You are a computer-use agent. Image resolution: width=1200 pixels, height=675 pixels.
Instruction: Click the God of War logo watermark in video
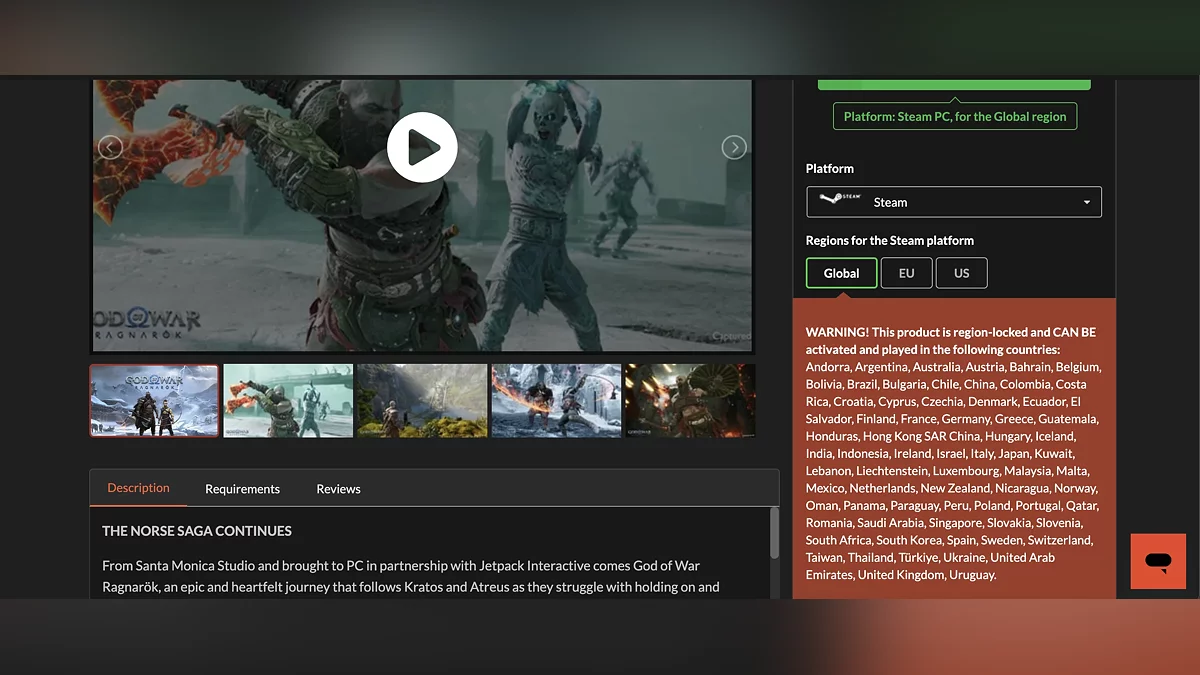[148, 324]
